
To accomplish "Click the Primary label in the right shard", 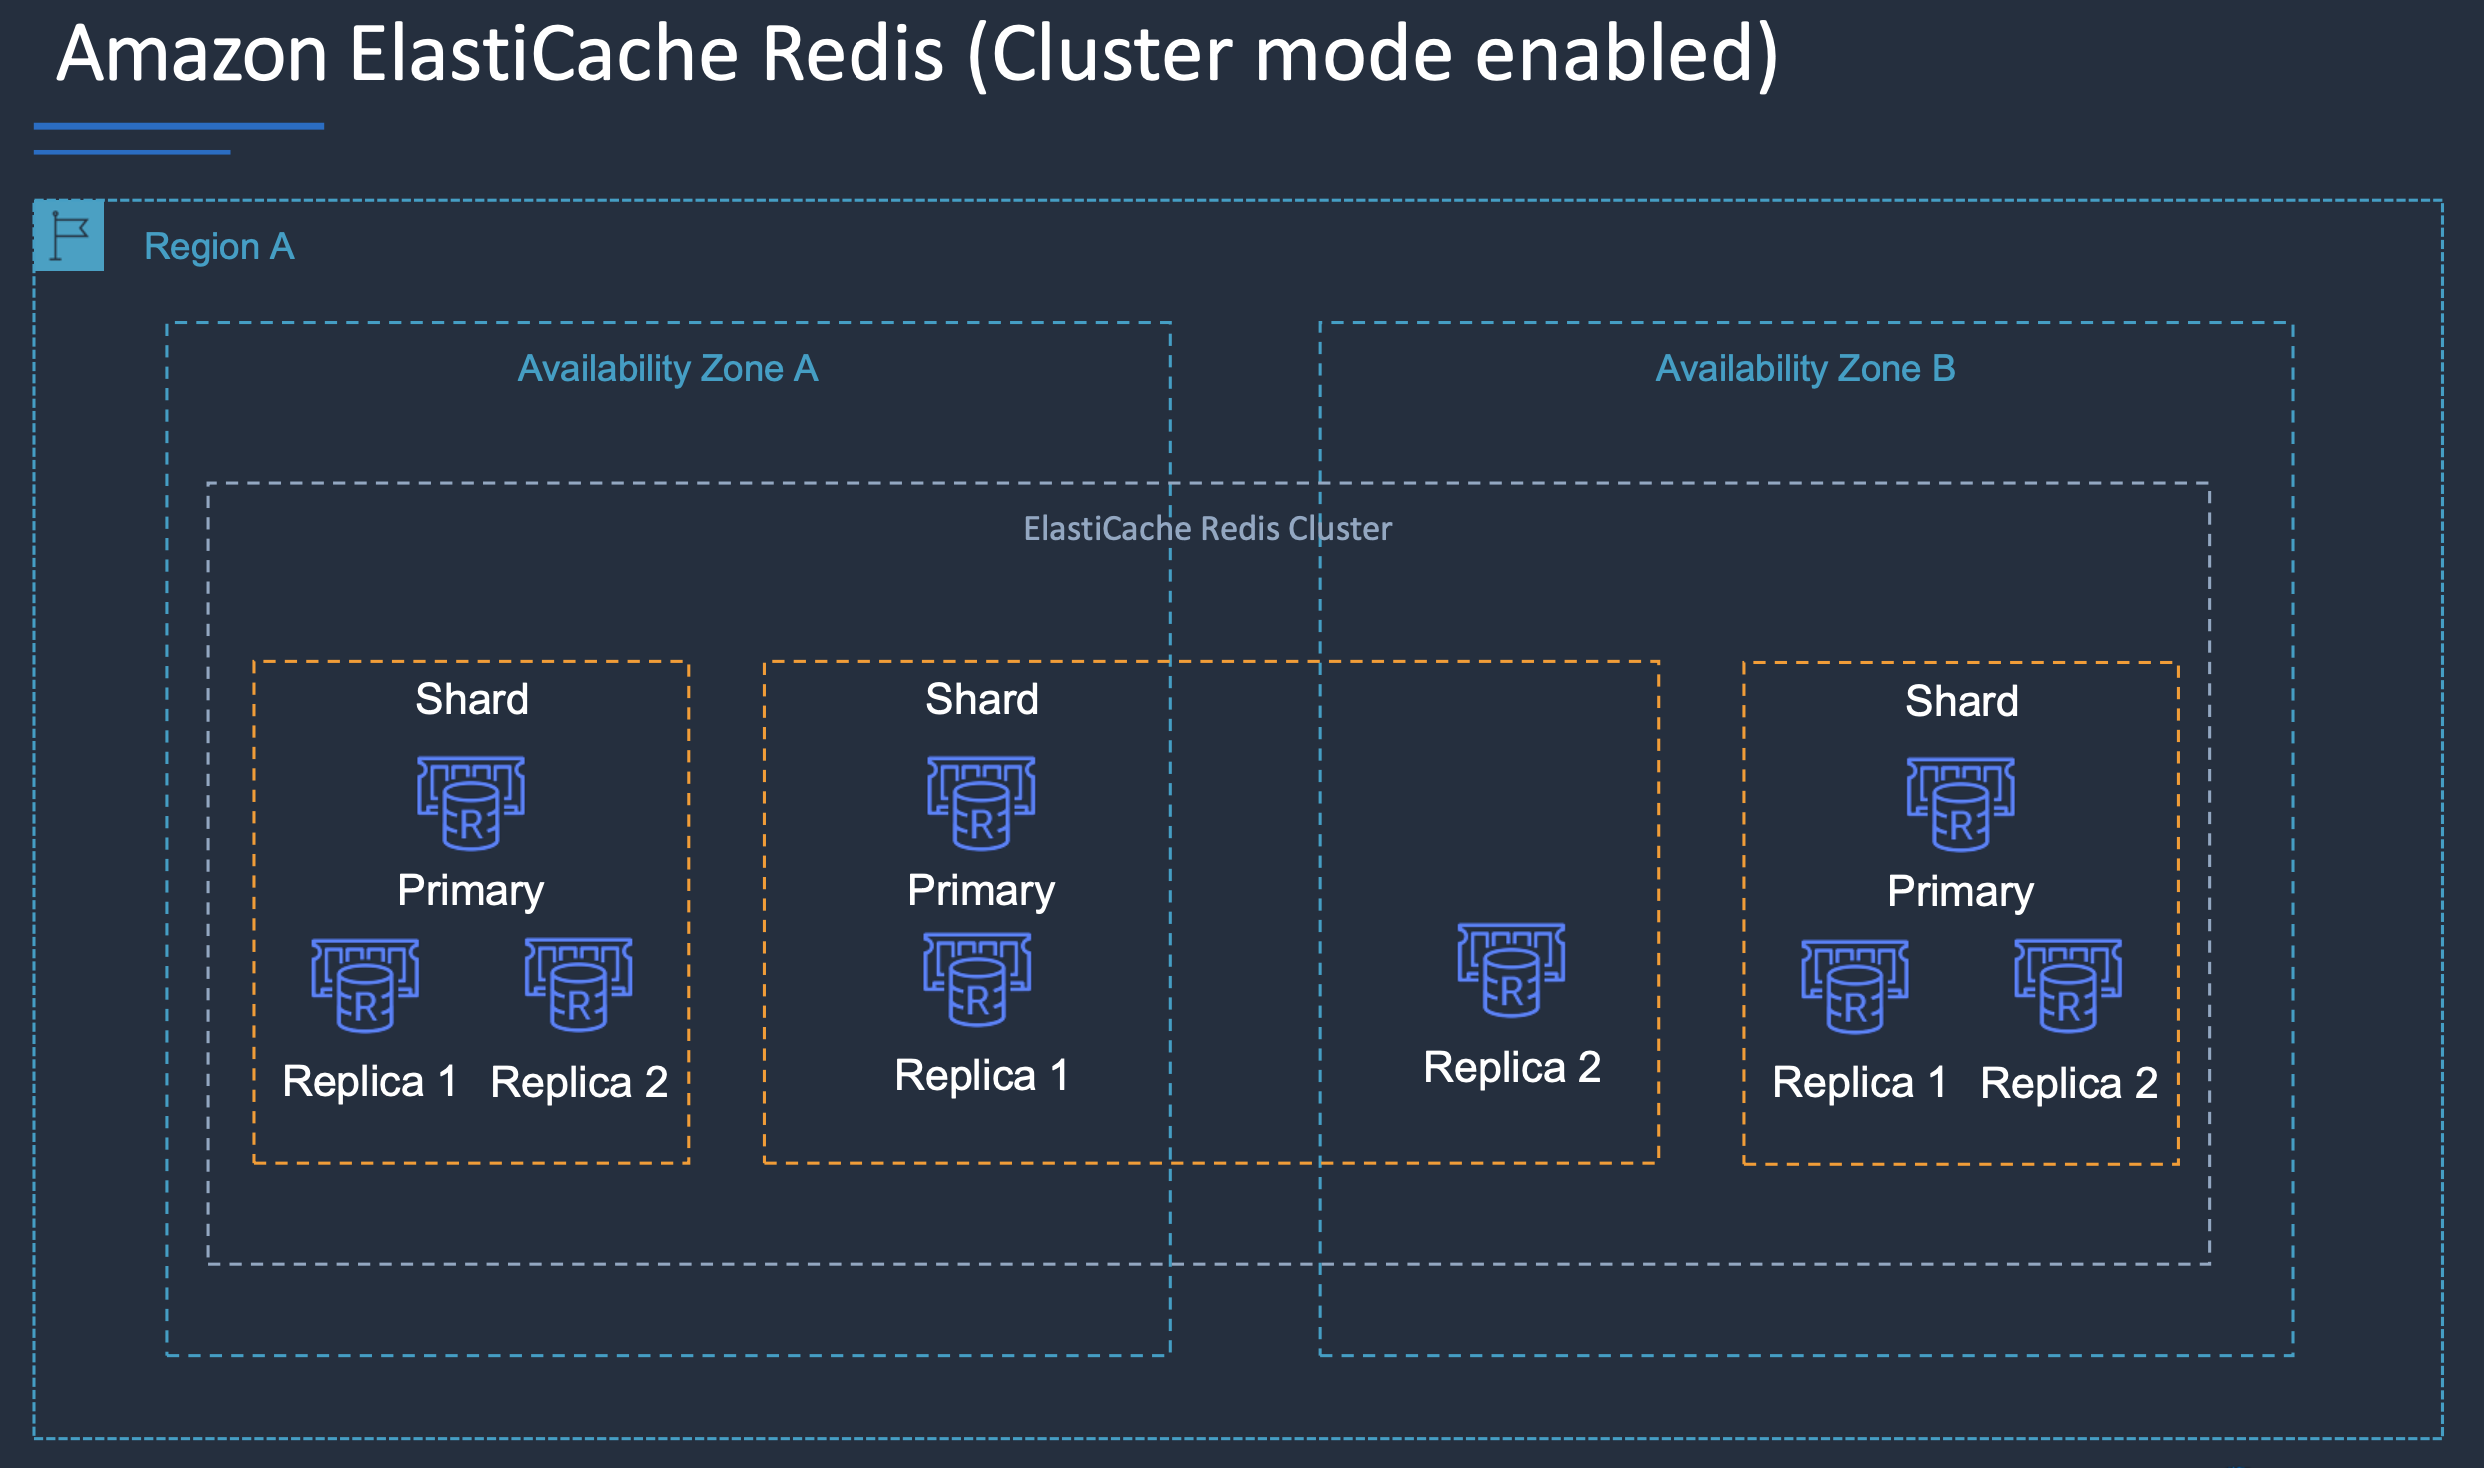I will [1960, 891].
